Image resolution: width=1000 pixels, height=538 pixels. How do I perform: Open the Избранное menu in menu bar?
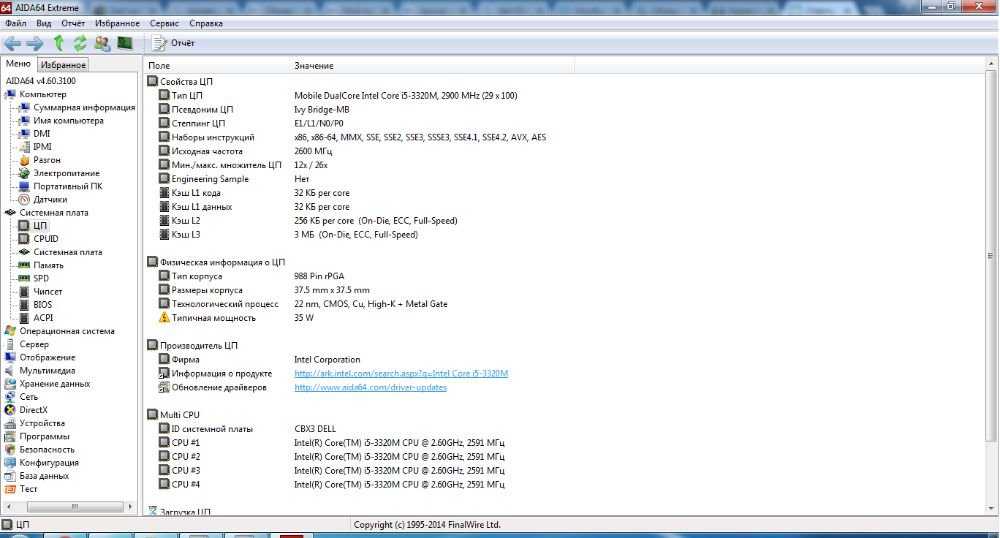[117, 23]
